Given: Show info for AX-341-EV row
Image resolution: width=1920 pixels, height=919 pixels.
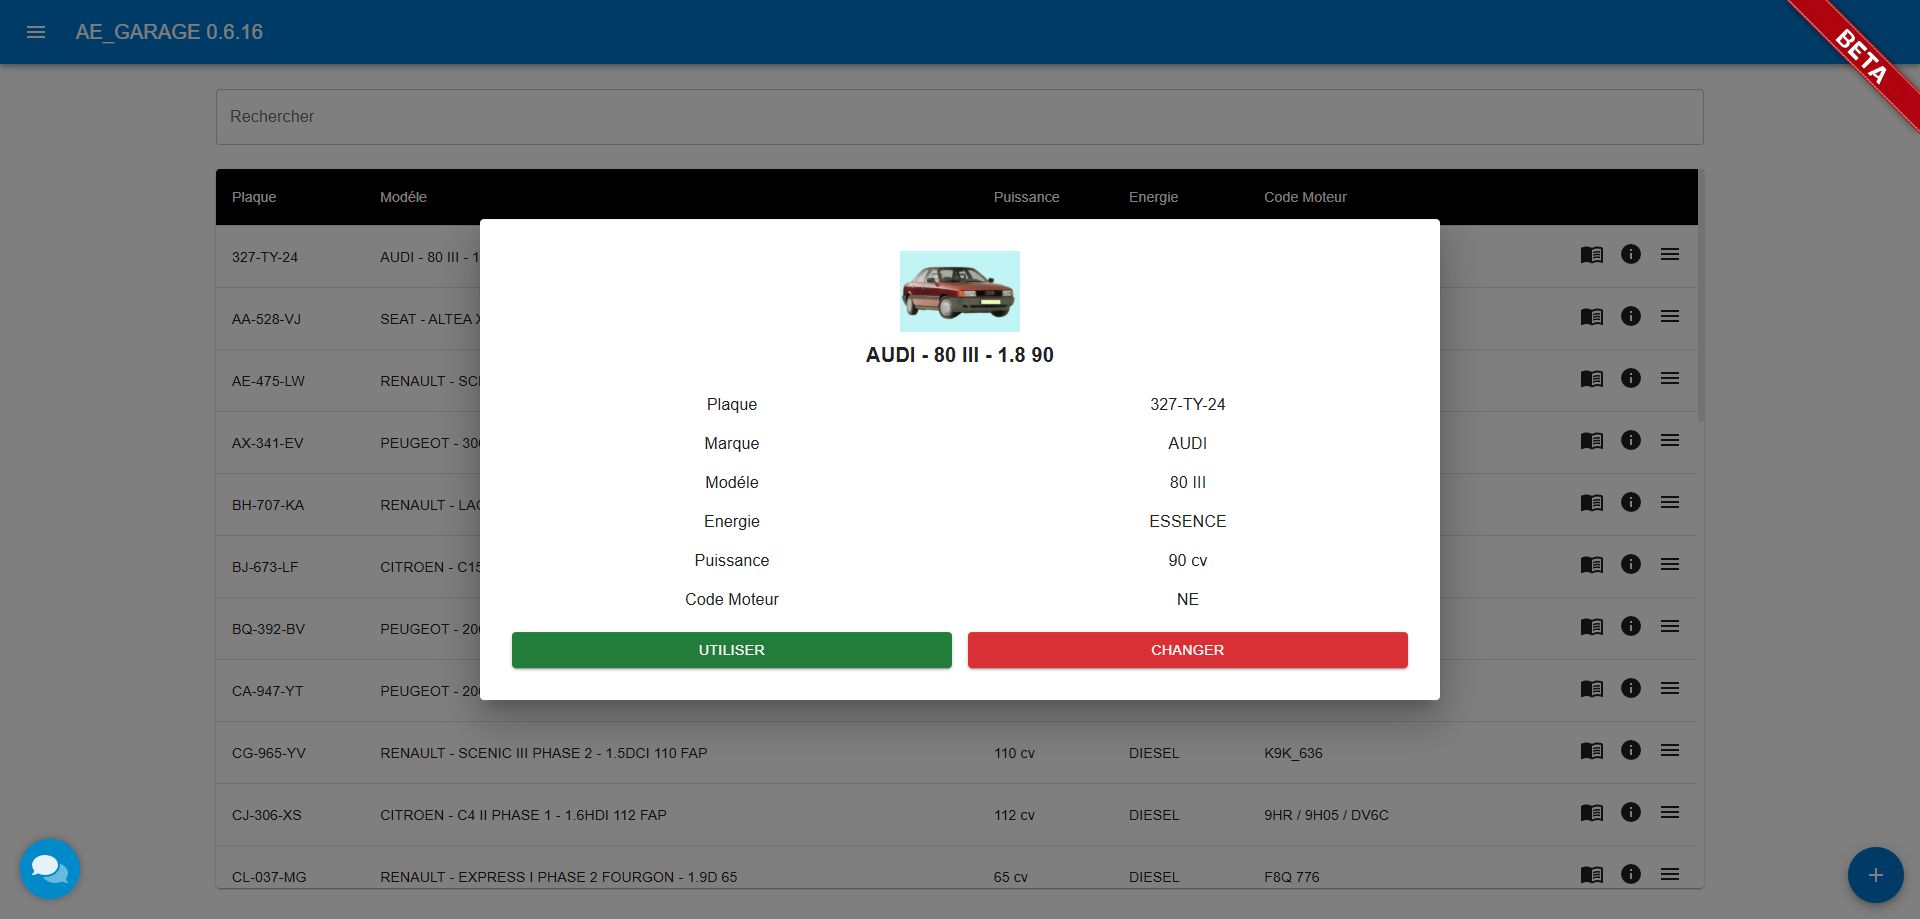Looking at the screenshot, I should (1631, 440).
